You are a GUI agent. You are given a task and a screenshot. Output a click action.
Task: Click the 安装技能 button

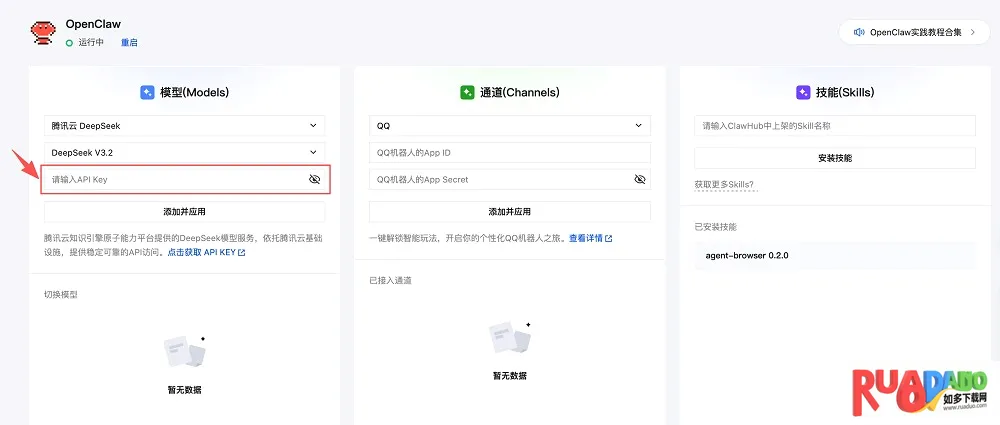tap(835, 158)
